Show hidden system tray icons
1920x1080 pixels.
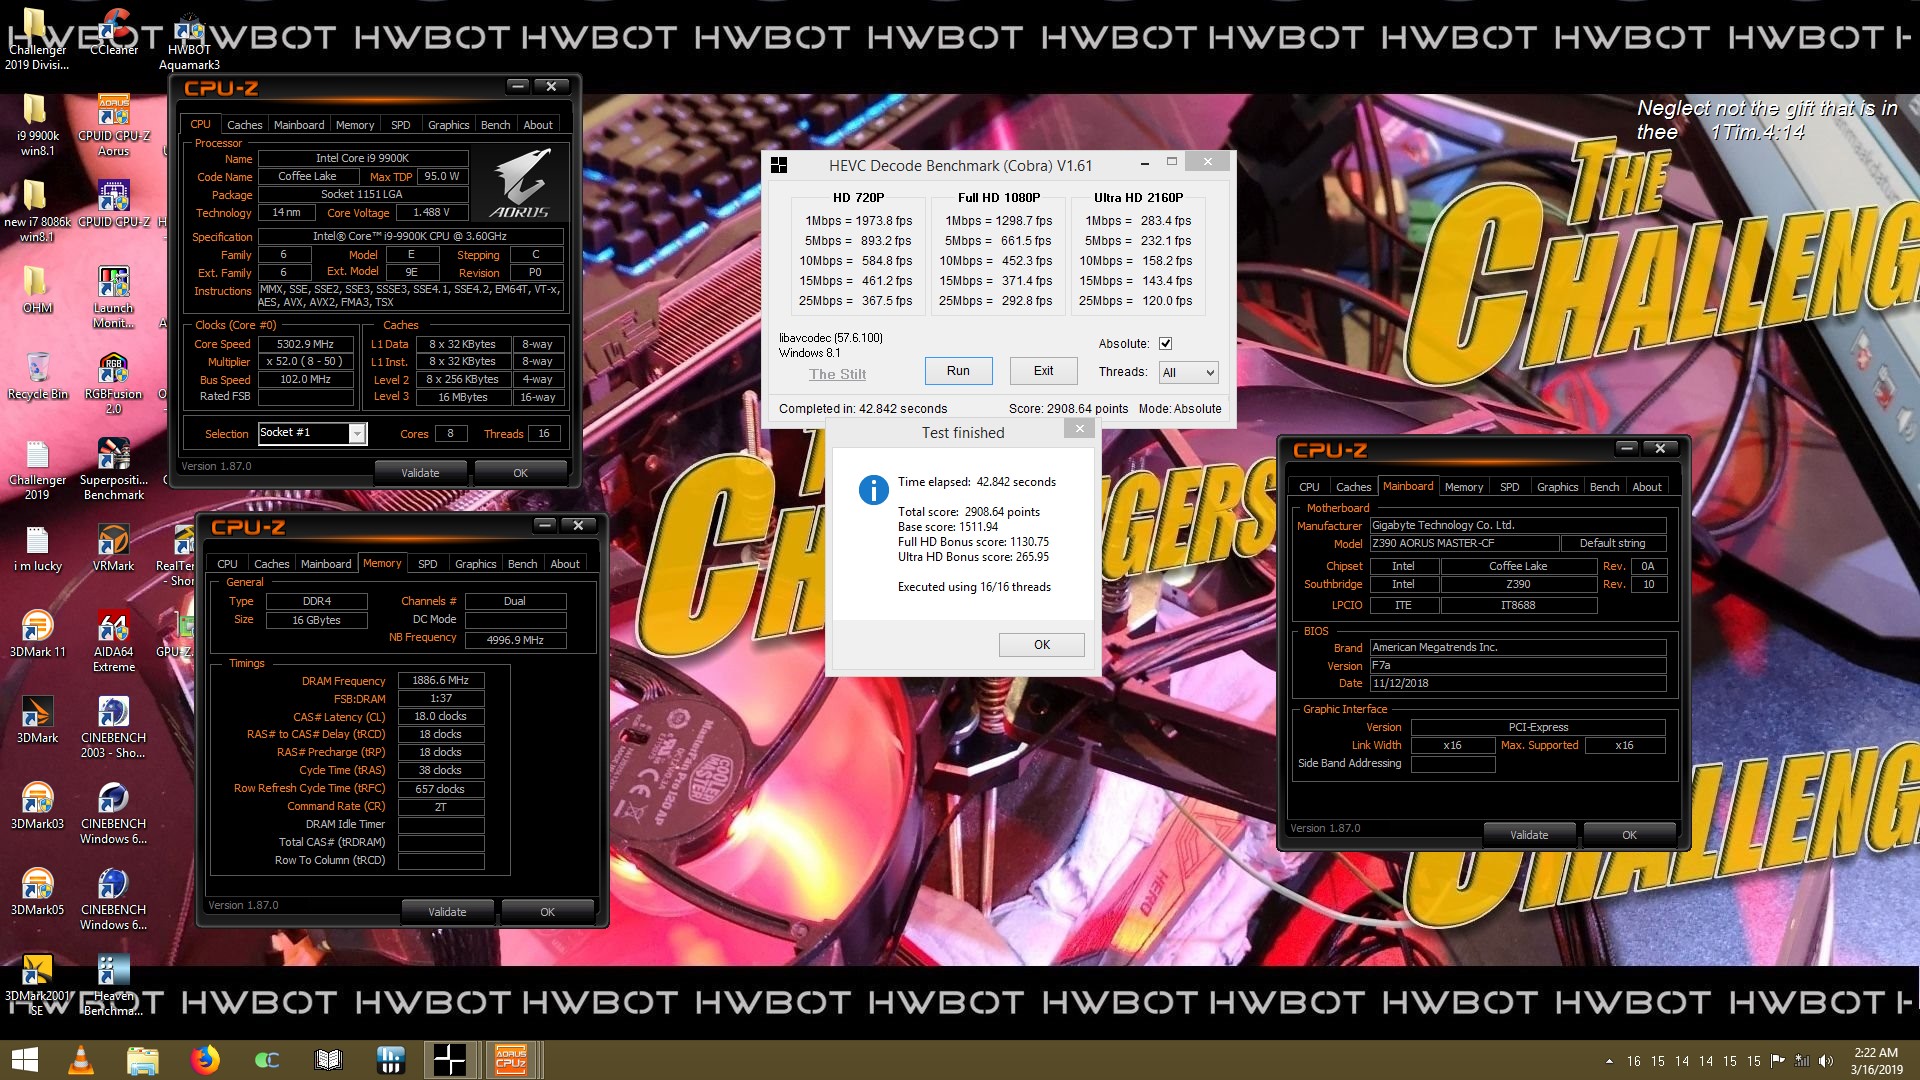click(1609, 1061)
